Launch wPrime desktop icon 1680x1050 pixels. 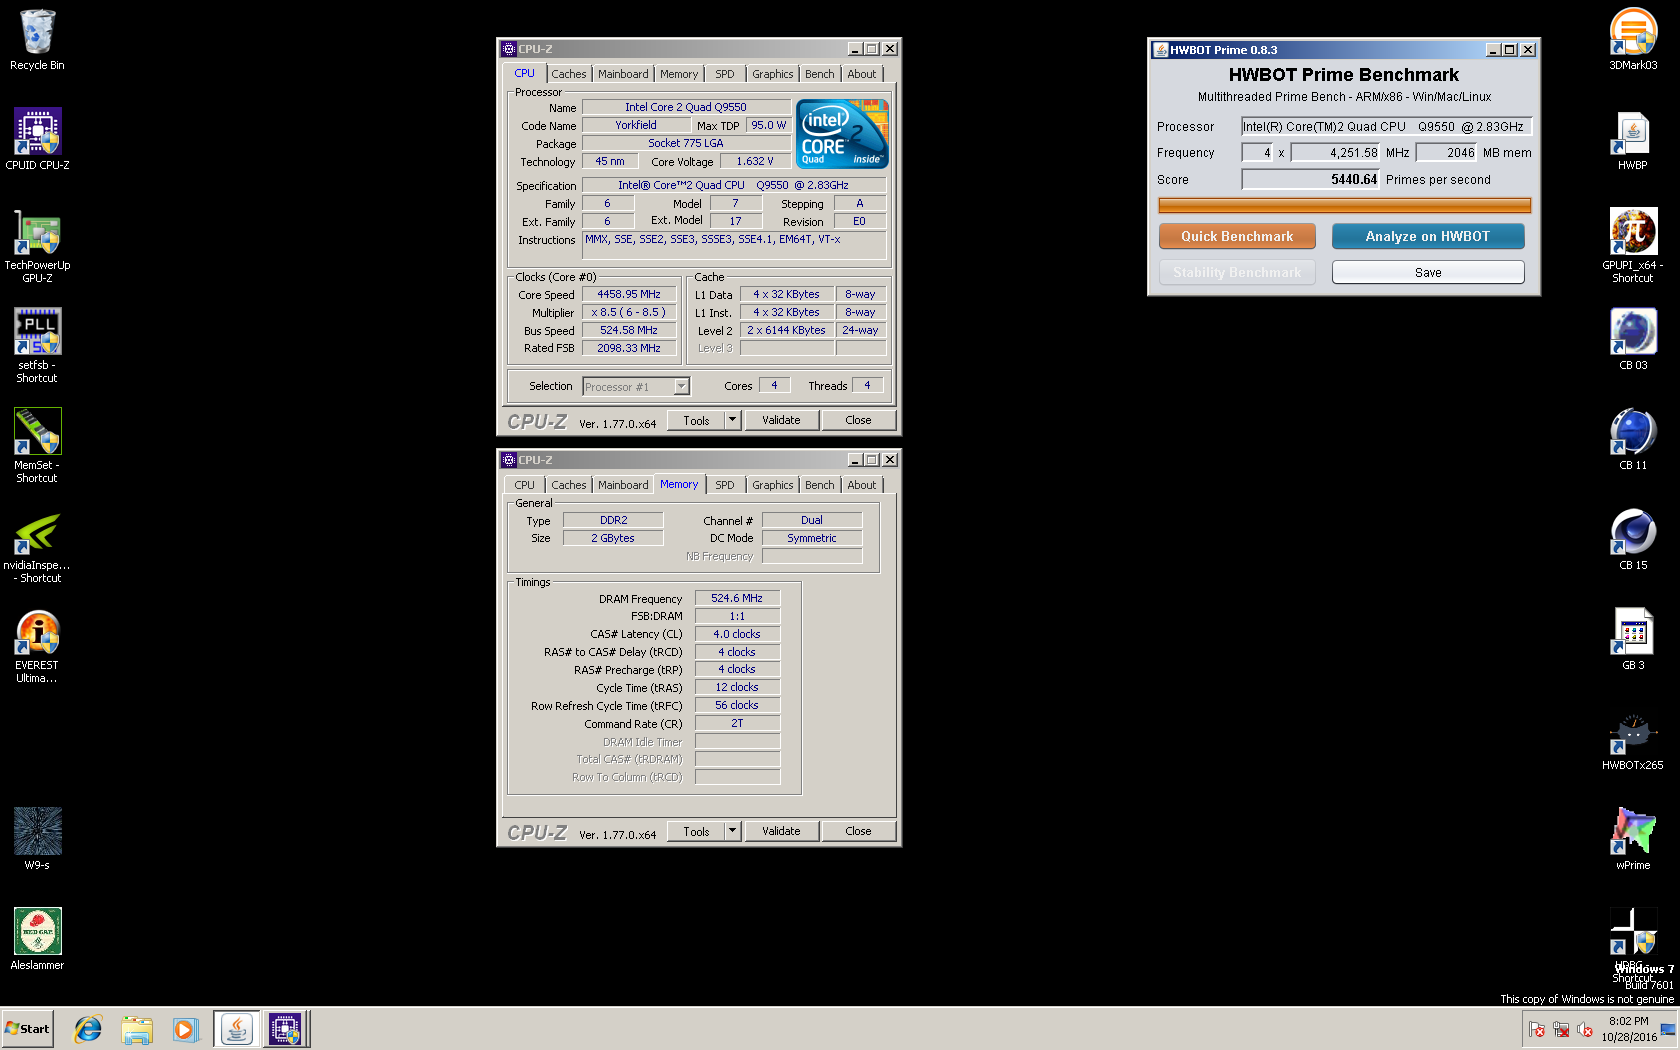(x=1633, y=840)
